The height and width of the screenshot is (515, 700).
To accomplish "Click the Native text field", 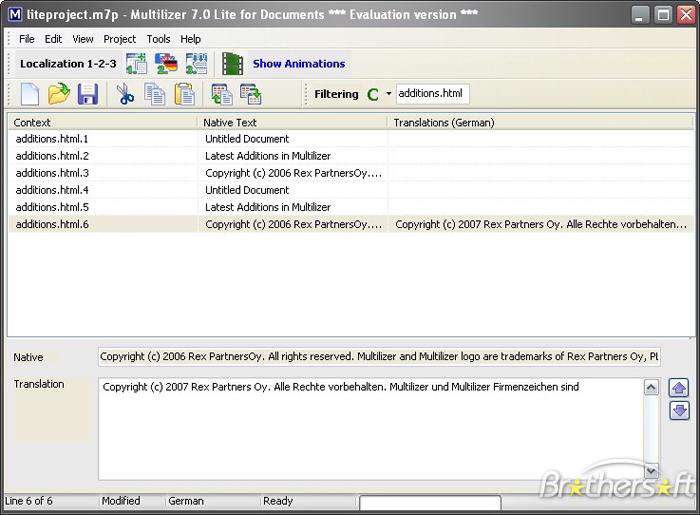I will pyautogui.click(x=379, y=357).
